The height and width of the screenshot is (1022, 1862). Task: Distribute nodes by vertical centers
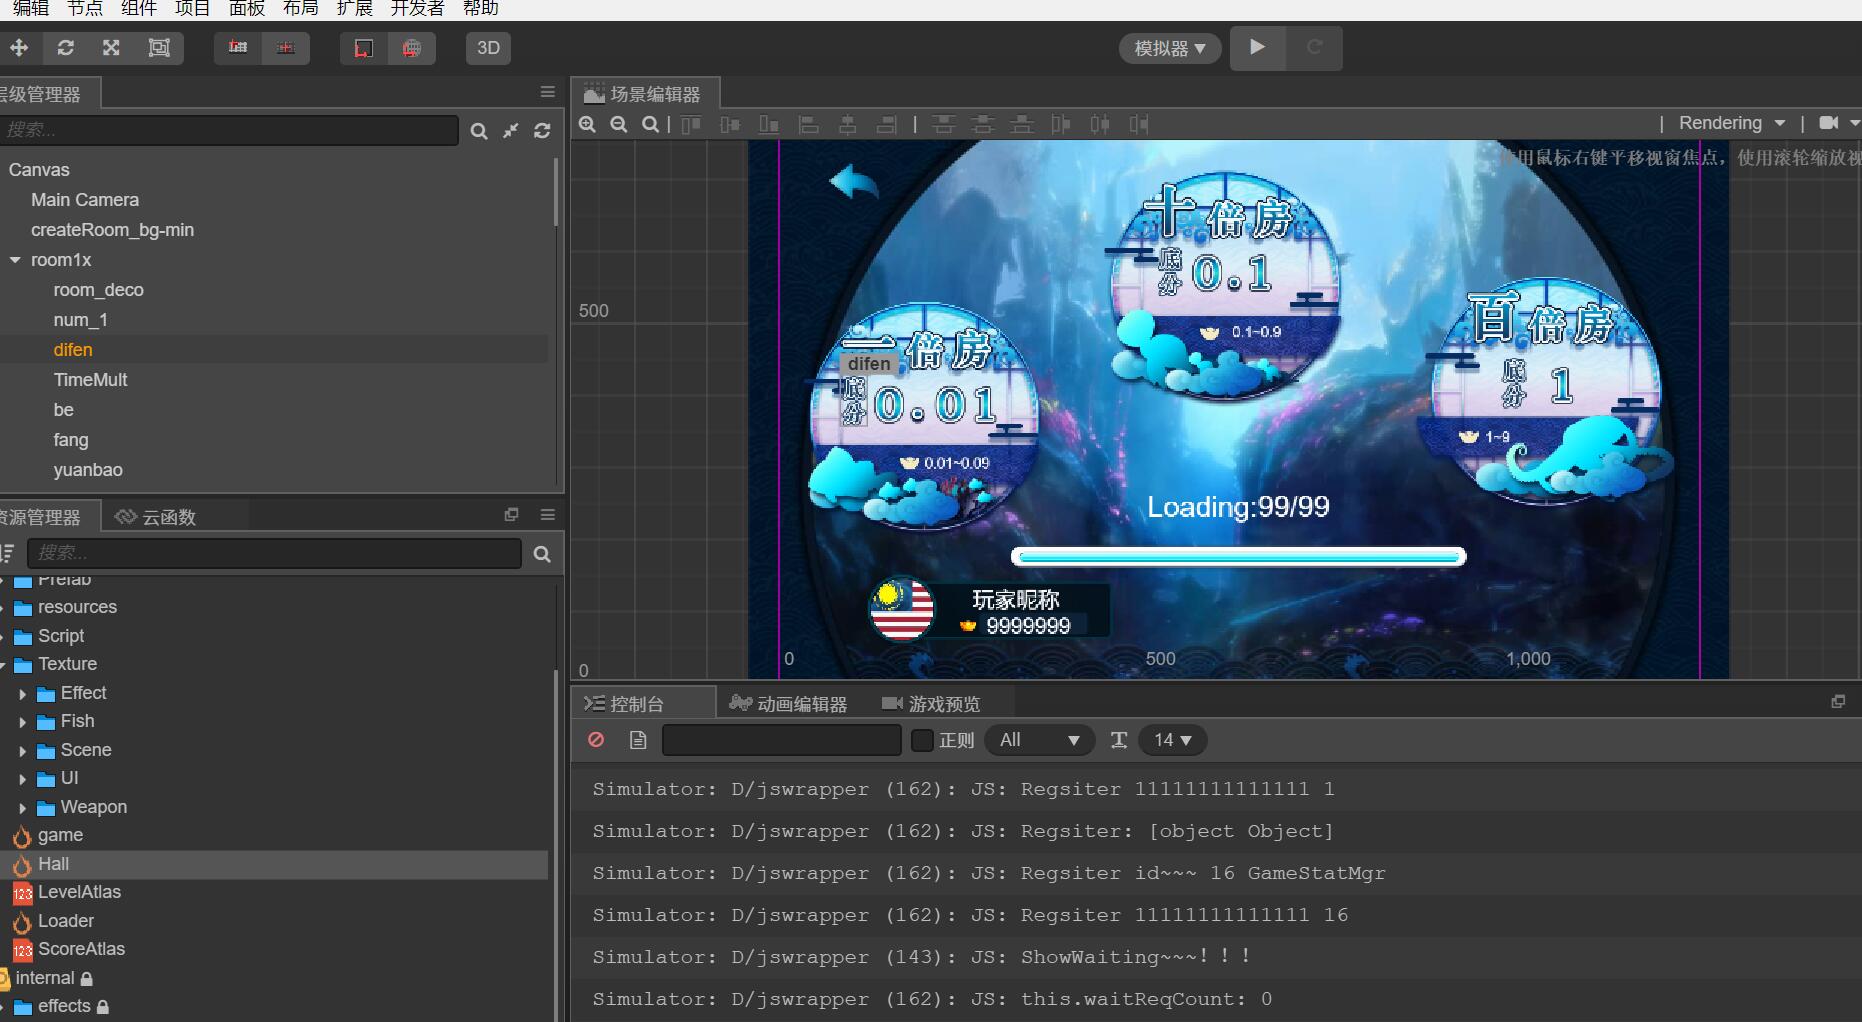tap(983, 124)
